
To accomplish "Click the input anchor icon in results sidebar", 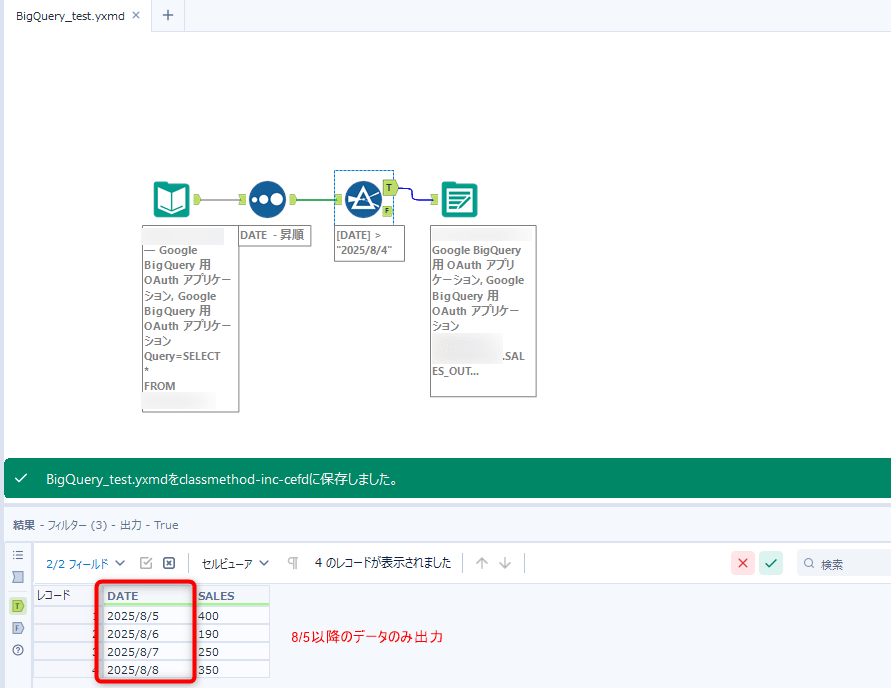I will [18, 576].
